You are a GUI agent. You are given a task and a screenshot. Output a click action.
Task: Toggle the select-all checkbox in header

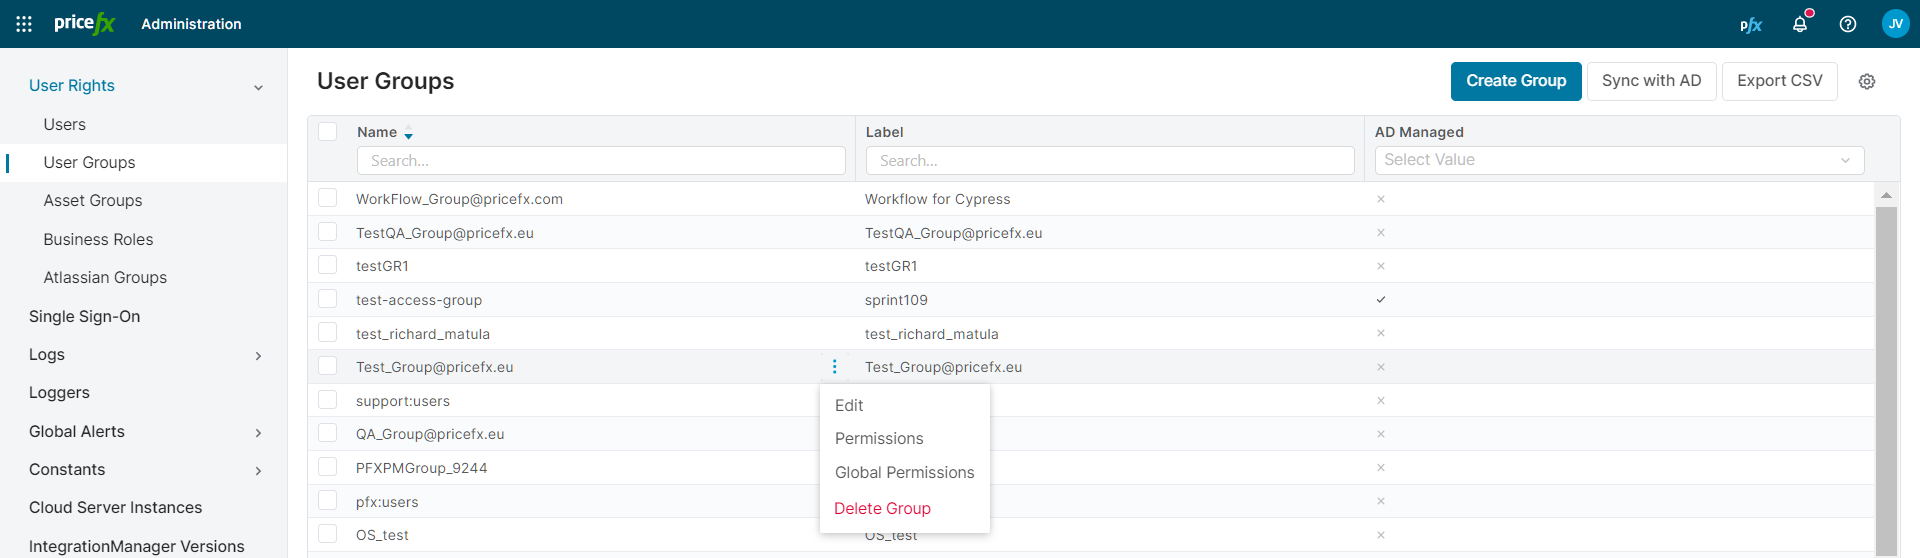coord(328,132)
